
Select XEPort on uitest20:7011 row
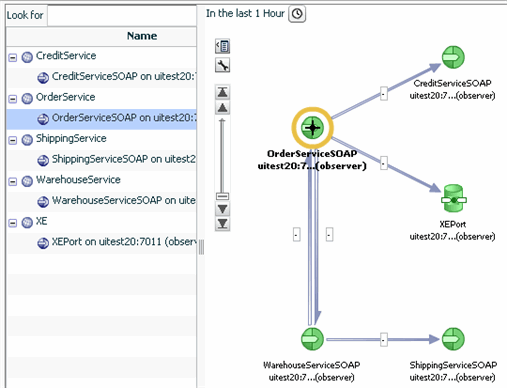(101, 243)
